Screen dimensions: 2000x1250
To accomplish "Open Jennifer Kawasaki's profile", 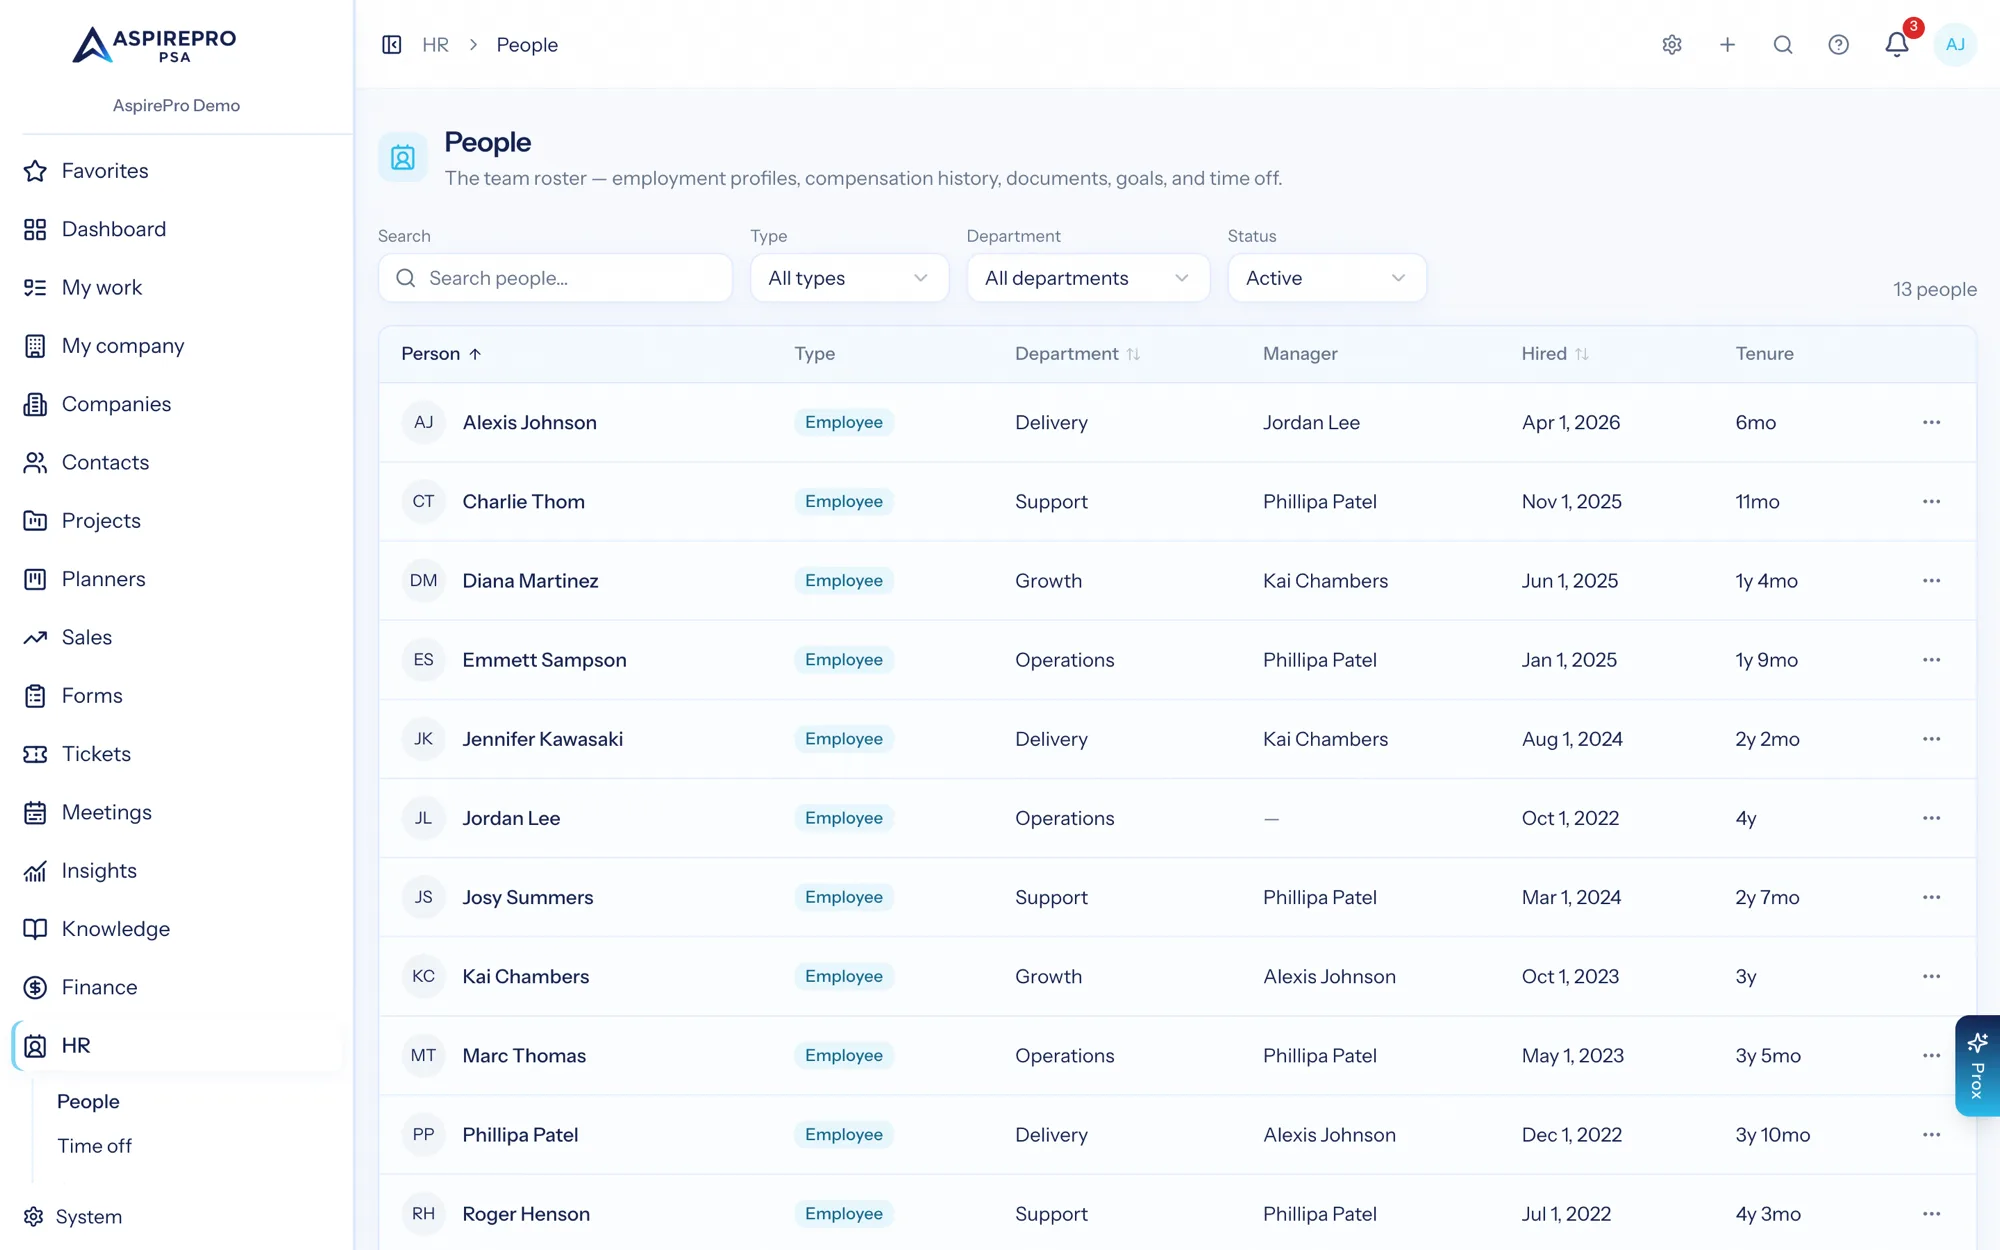I will coord(542,739).
